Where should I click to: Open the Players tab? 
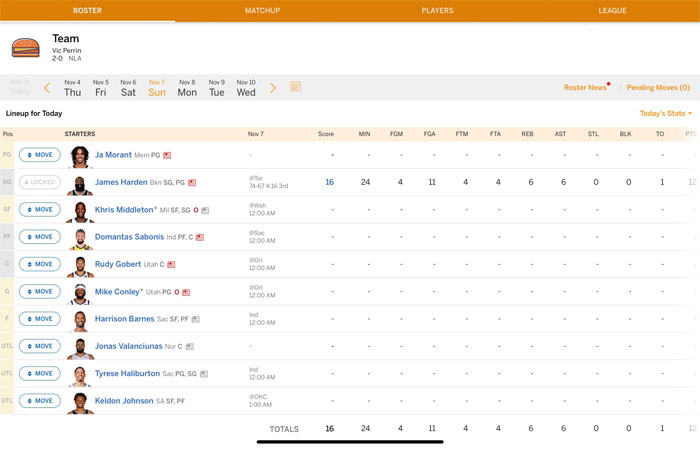pos(437,10)
